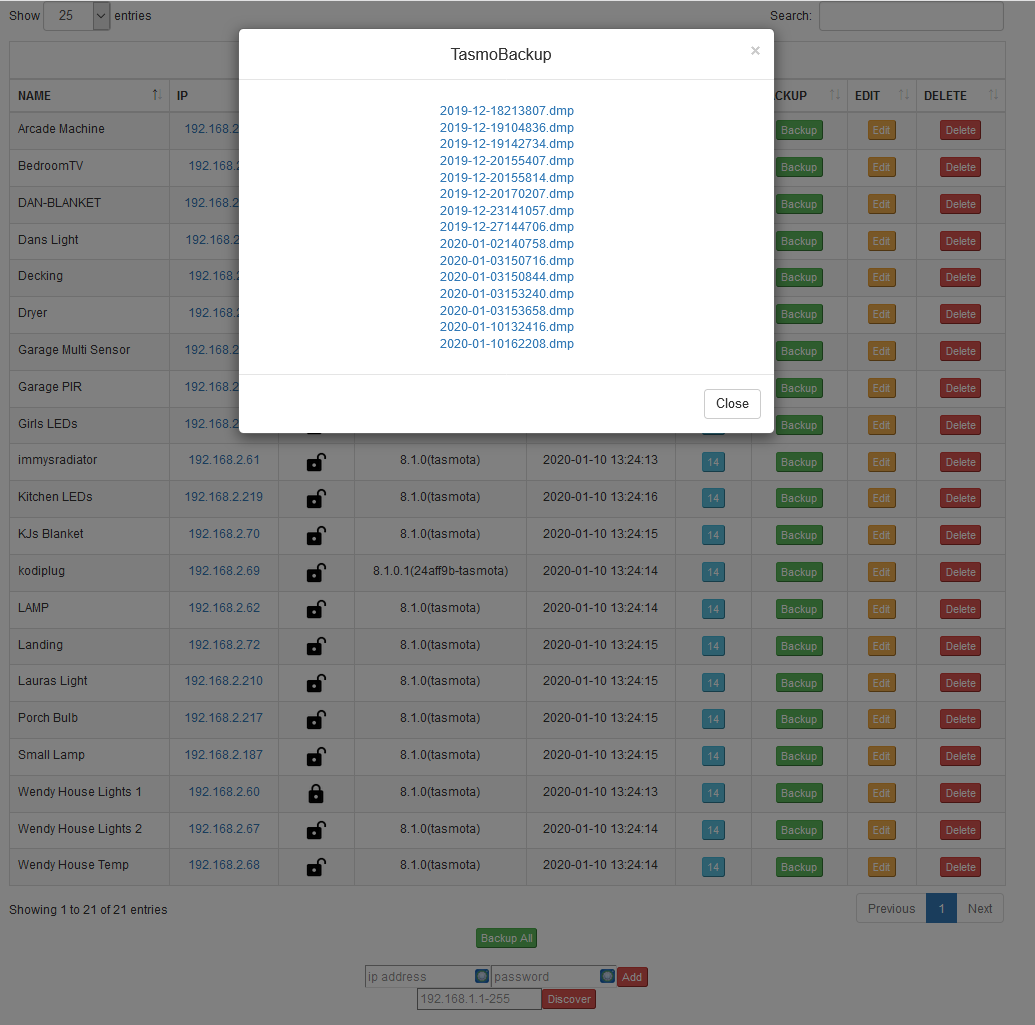Focus the ip address input field

click(x=427, y=977)
